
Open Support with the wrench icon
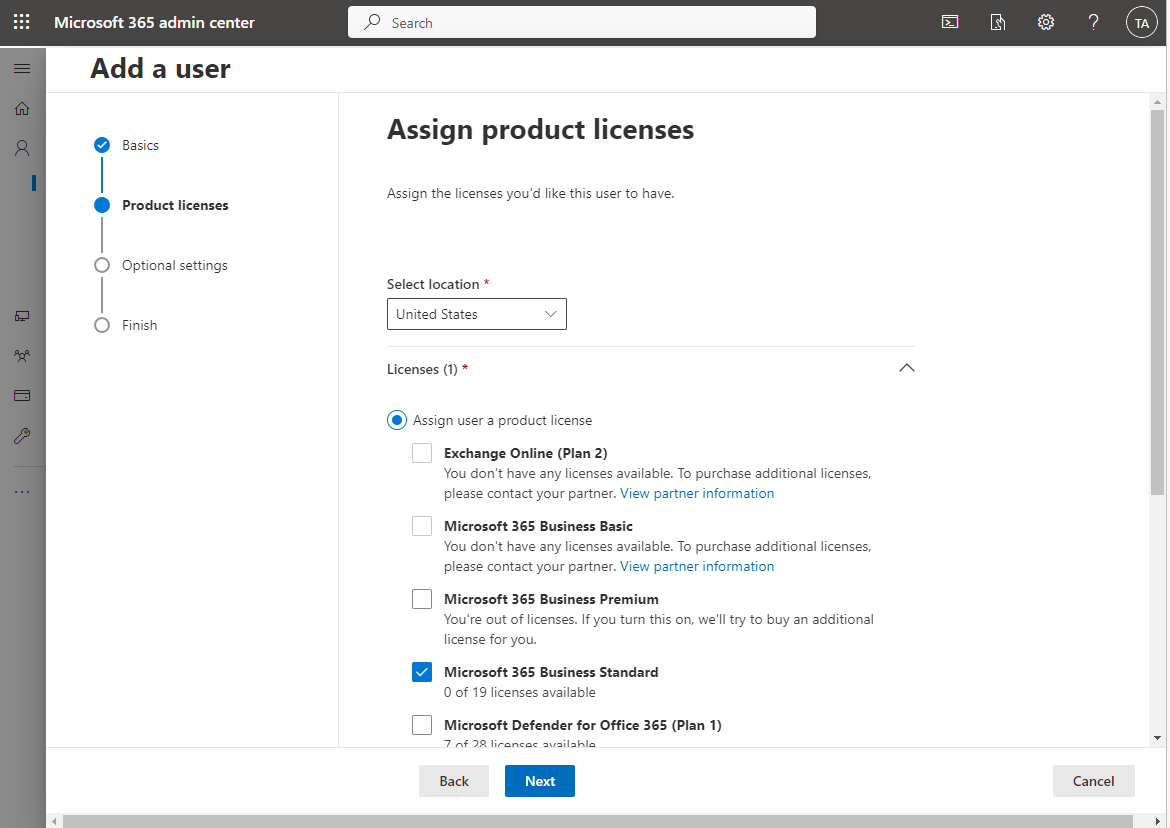[22, 435]
